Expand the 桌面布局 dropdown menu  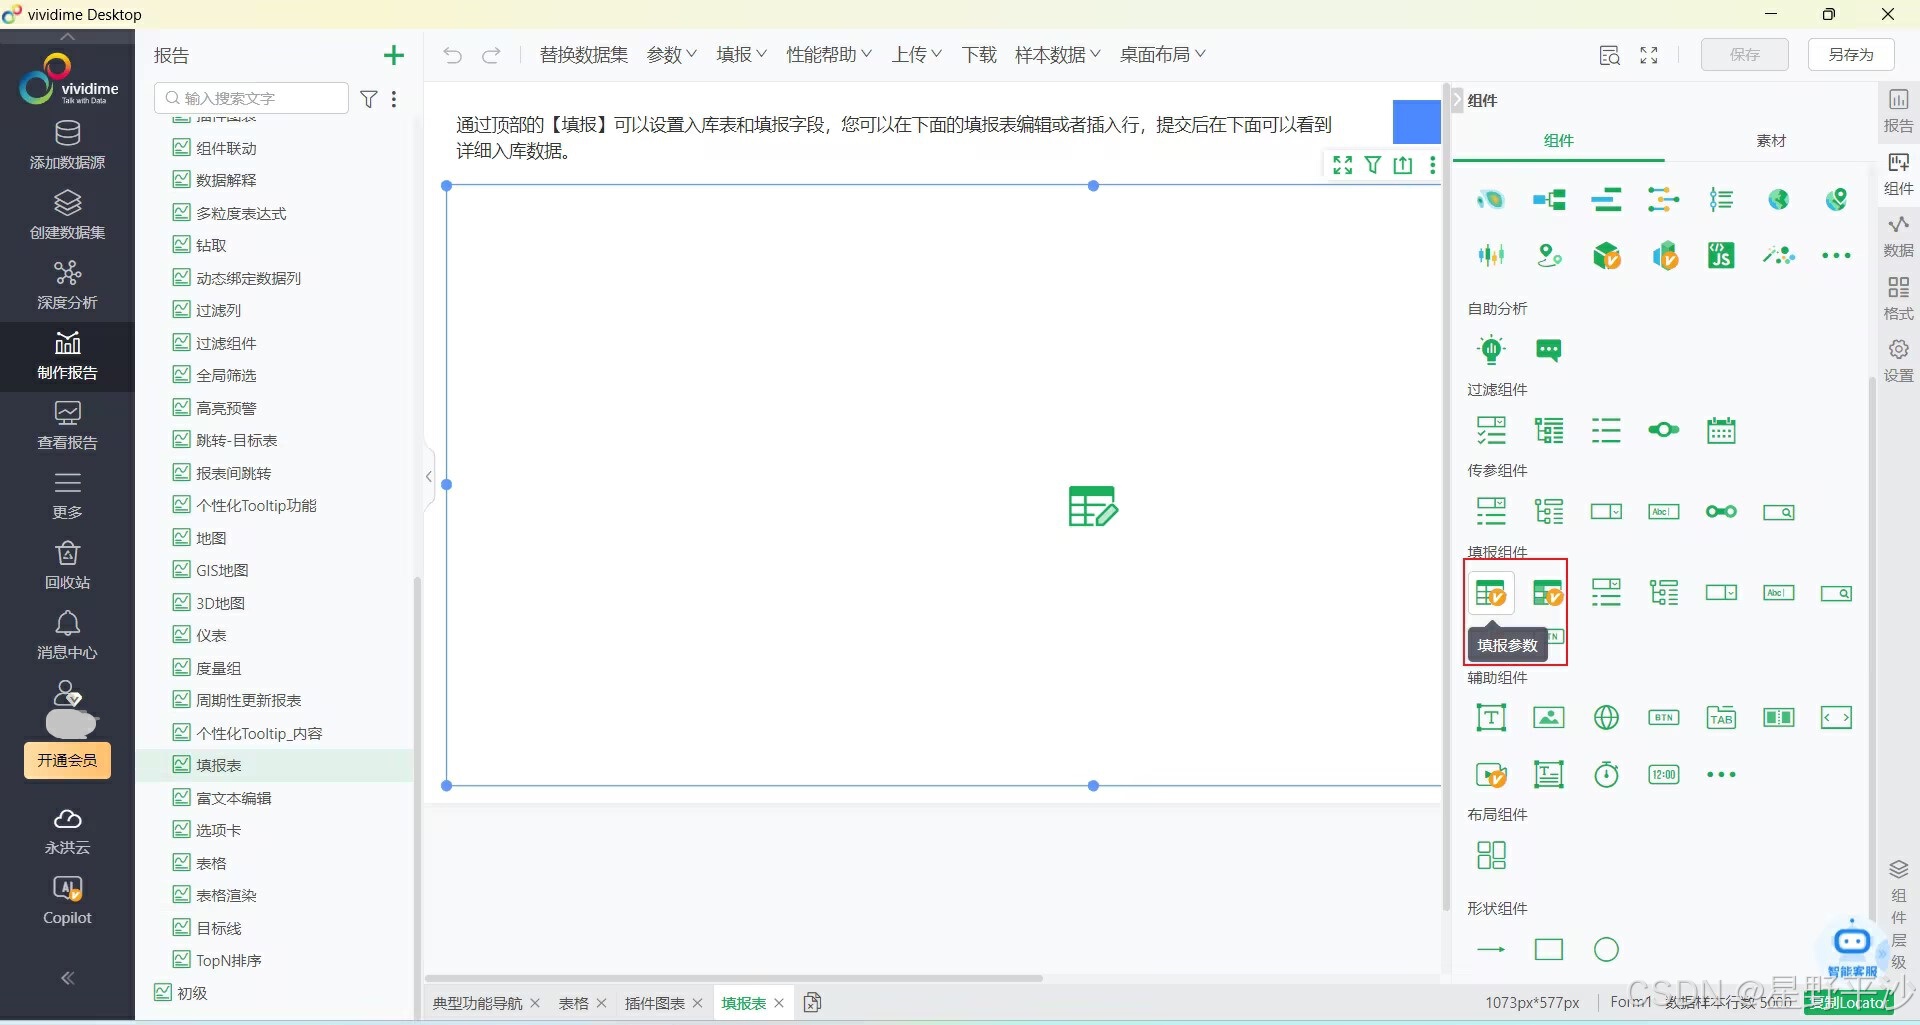click(1163, 55)
